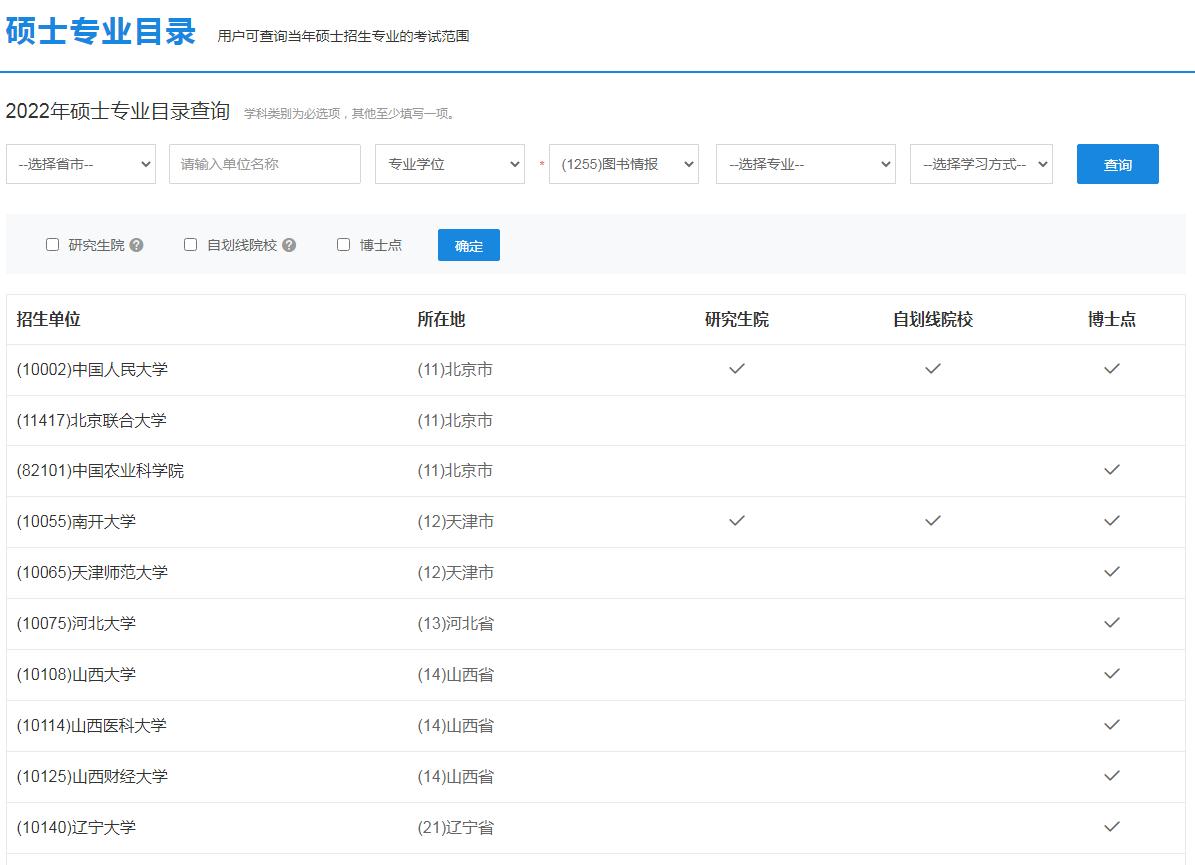The width and height of the screenshot is (1195, 865).
Task: Click 研究生院 checkmark in 中国人民大学 row
Action: click(737, 369)
